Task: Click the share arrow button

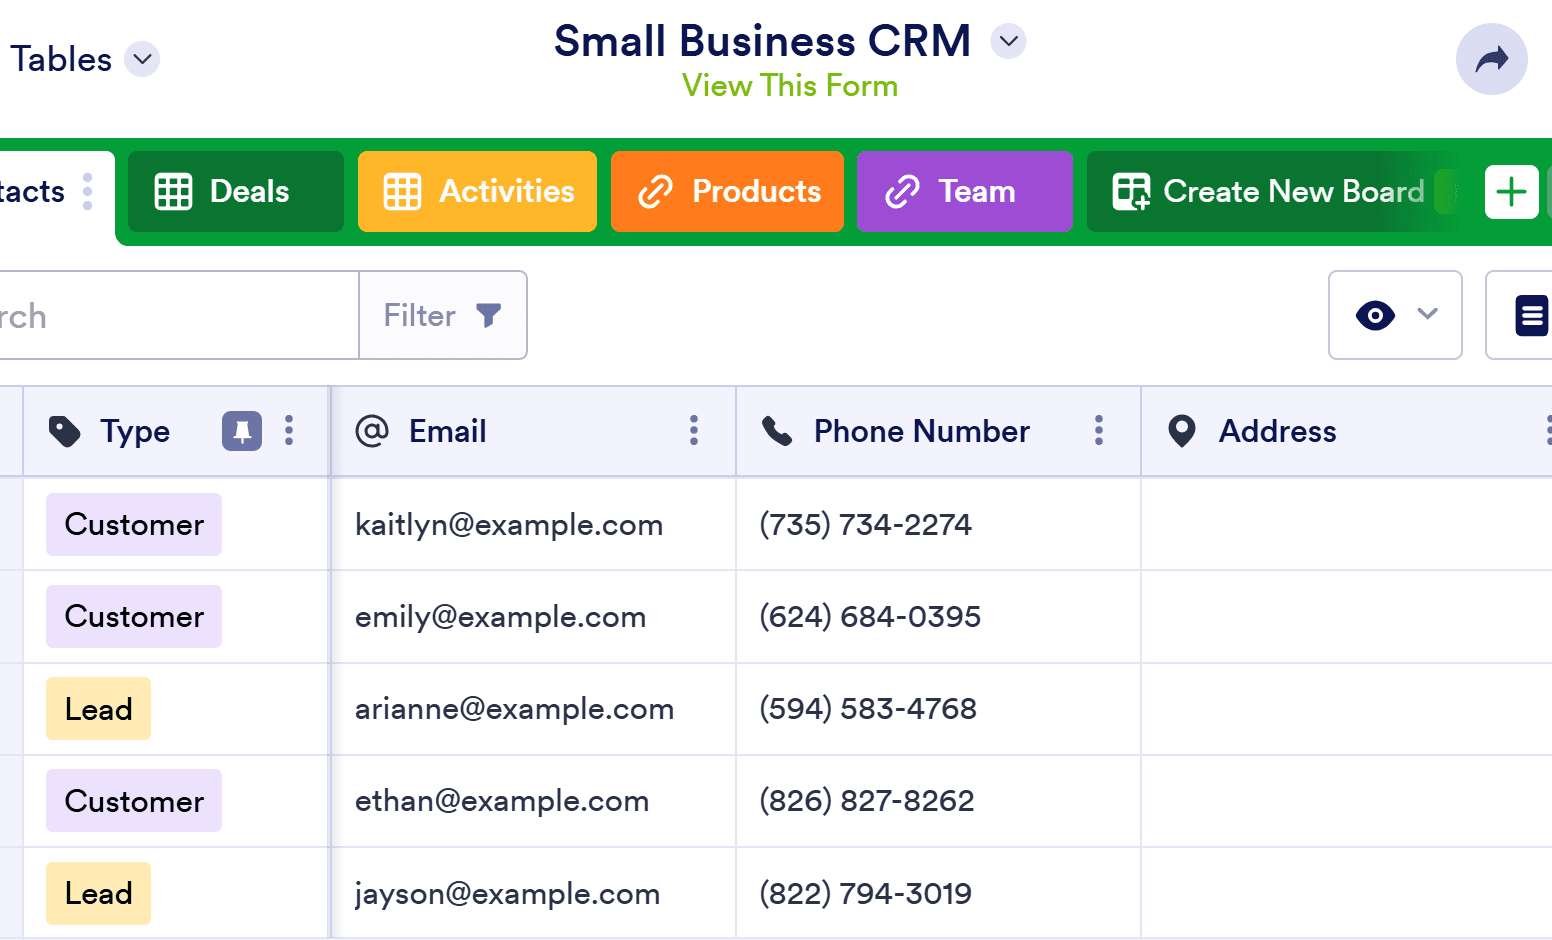Action: click(x=1491, y=59)
